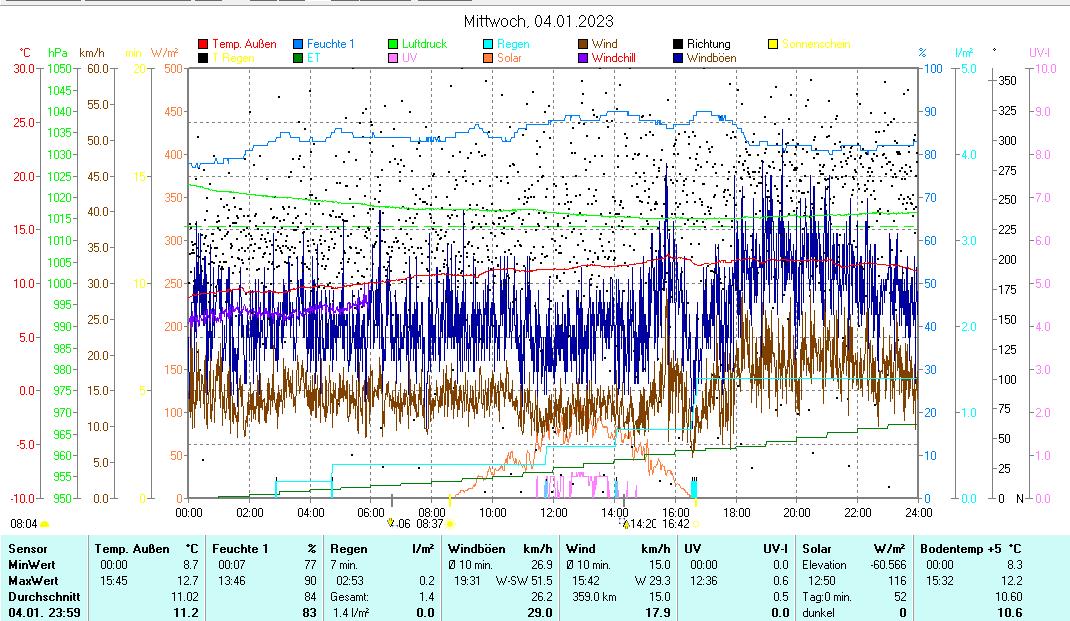Select the dark blue Windböen legend marker

pos(678,58)
